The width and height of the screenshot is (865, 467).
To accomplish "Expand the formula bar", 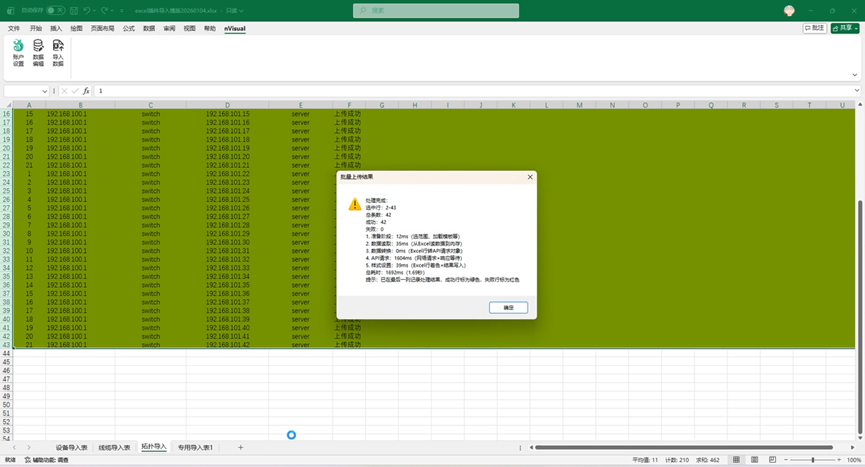I will pos(857,91).
